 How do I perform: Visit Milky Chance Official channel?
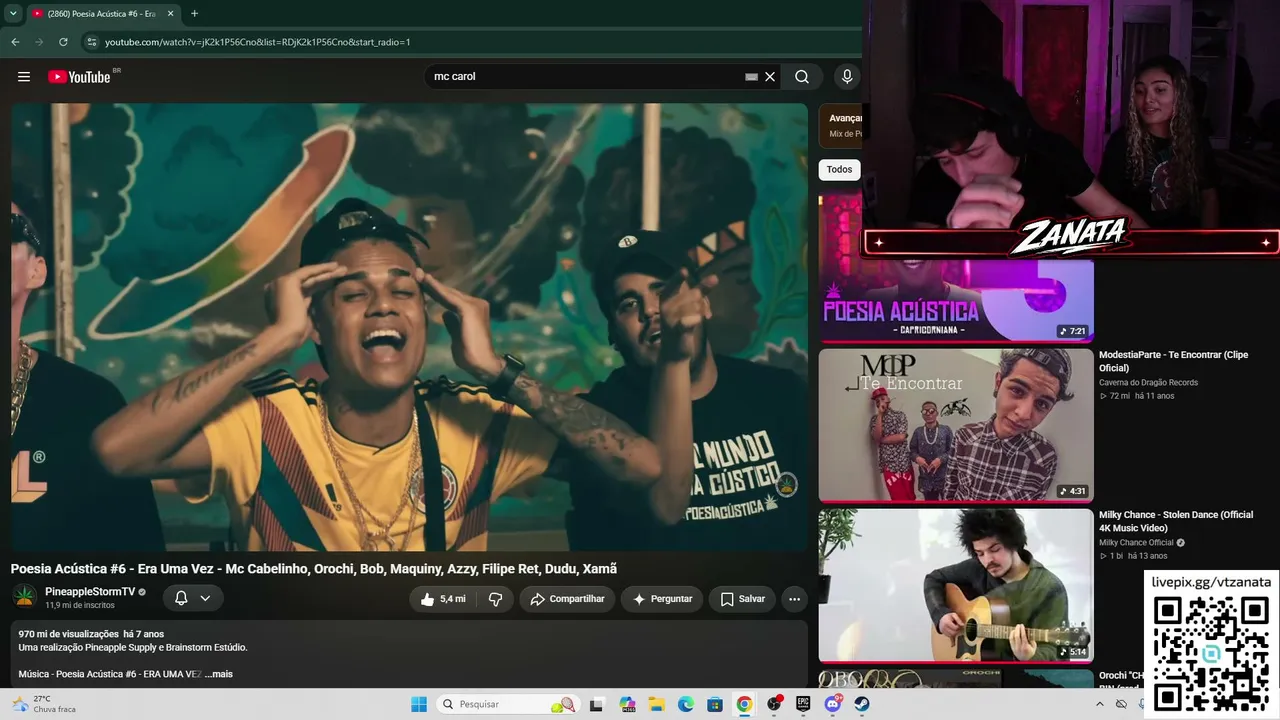[x=1136, y=542]
